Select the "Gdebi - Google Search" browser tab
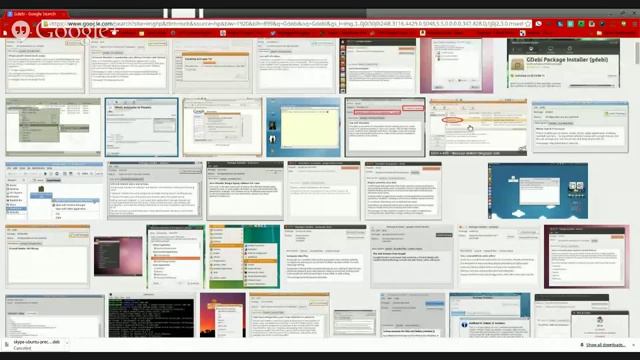Image resolution: width=640 pixels, height=360 pixels. [35, 14]
